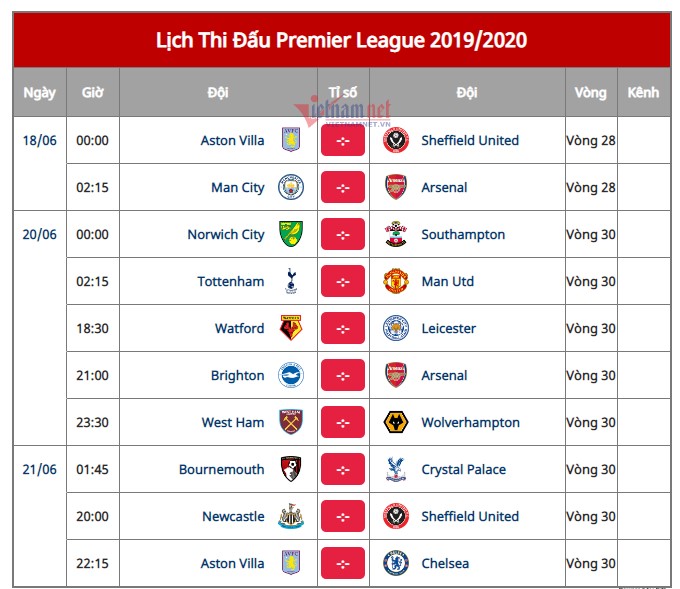Click the Aston Villa vs Chelsea score button
Image resolution: width=680 pixels, height=589 pixels.
coord(343,563)
